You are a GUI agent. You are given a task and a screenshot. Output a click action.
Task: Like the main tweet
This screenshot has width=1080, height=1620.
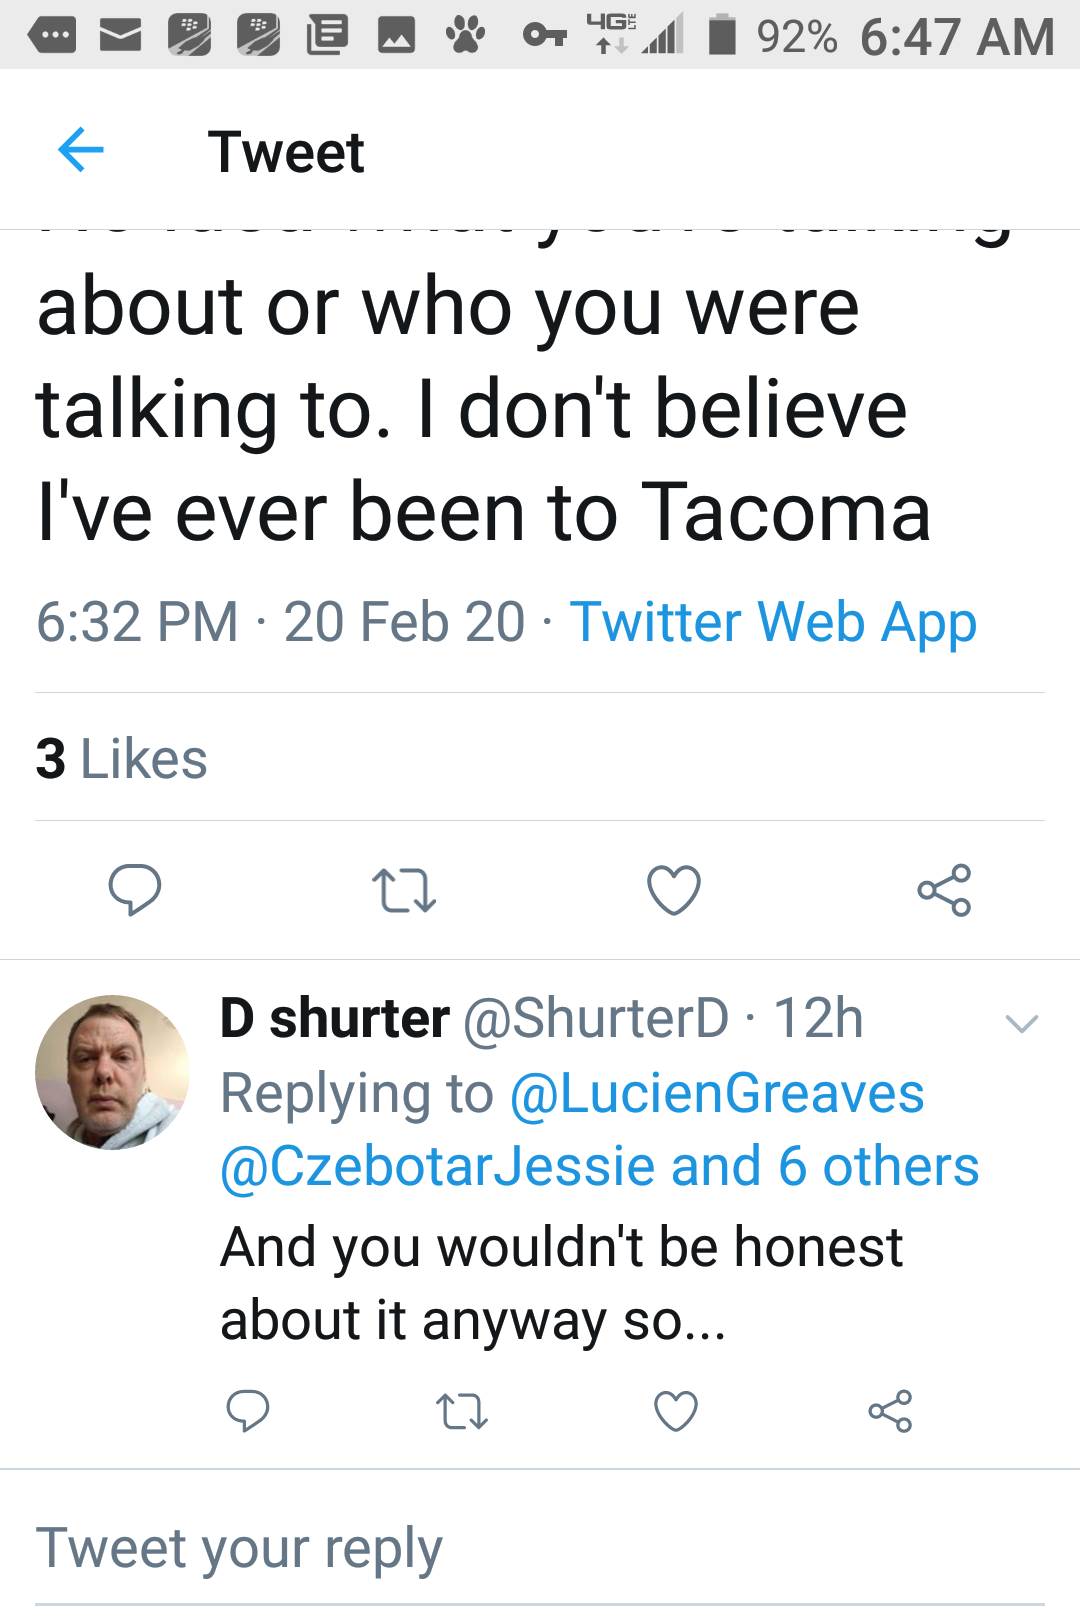pos(674,890)
